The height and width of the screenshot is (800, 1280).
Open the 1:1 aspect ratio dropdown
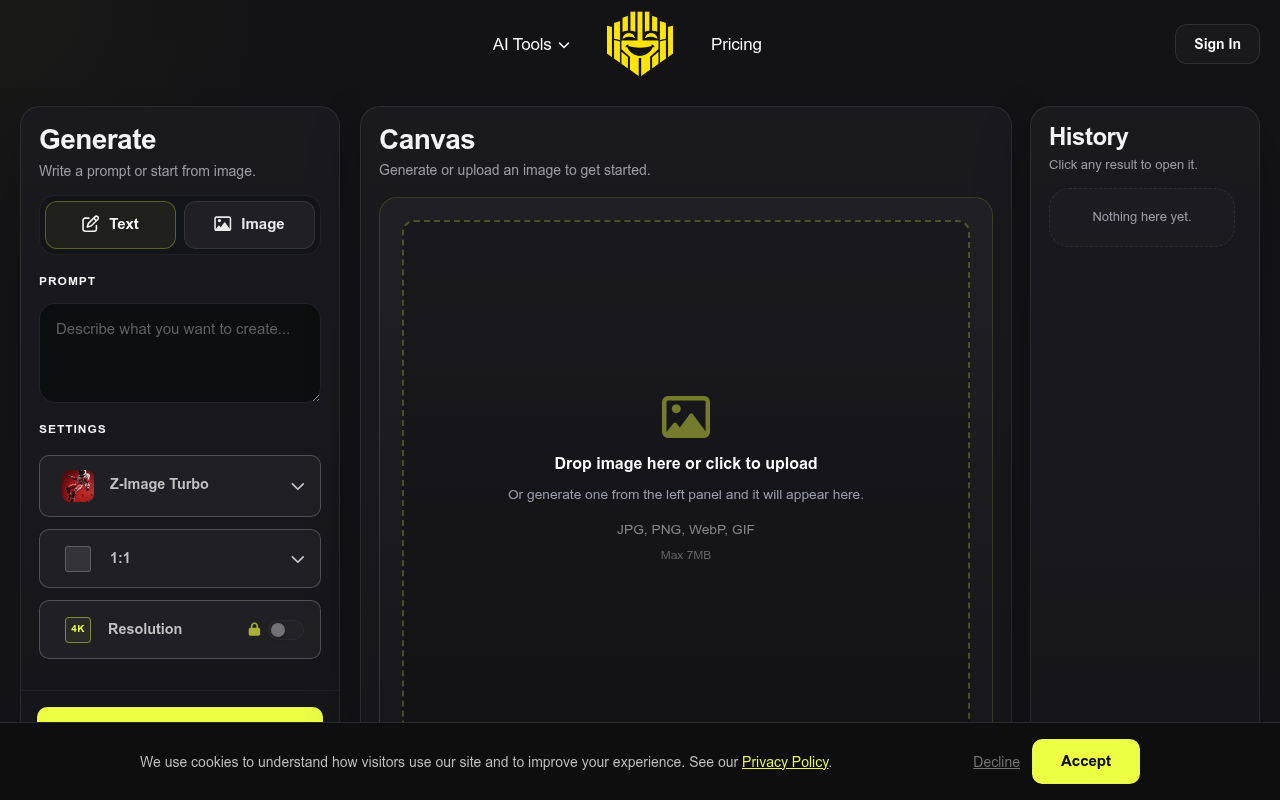(297, 558)
